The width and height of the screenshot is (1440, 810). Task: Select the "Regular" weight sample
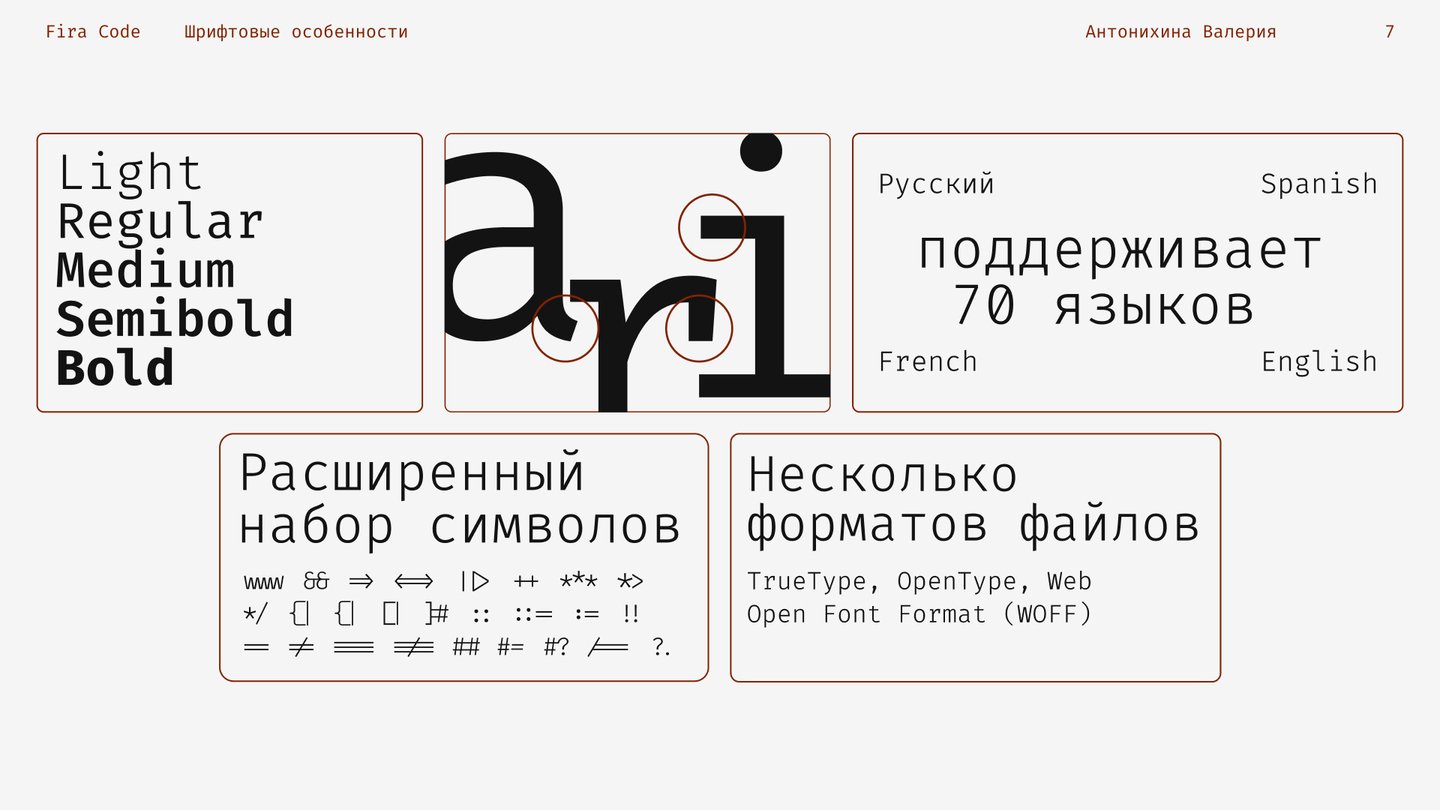click(x=160, y=222)
